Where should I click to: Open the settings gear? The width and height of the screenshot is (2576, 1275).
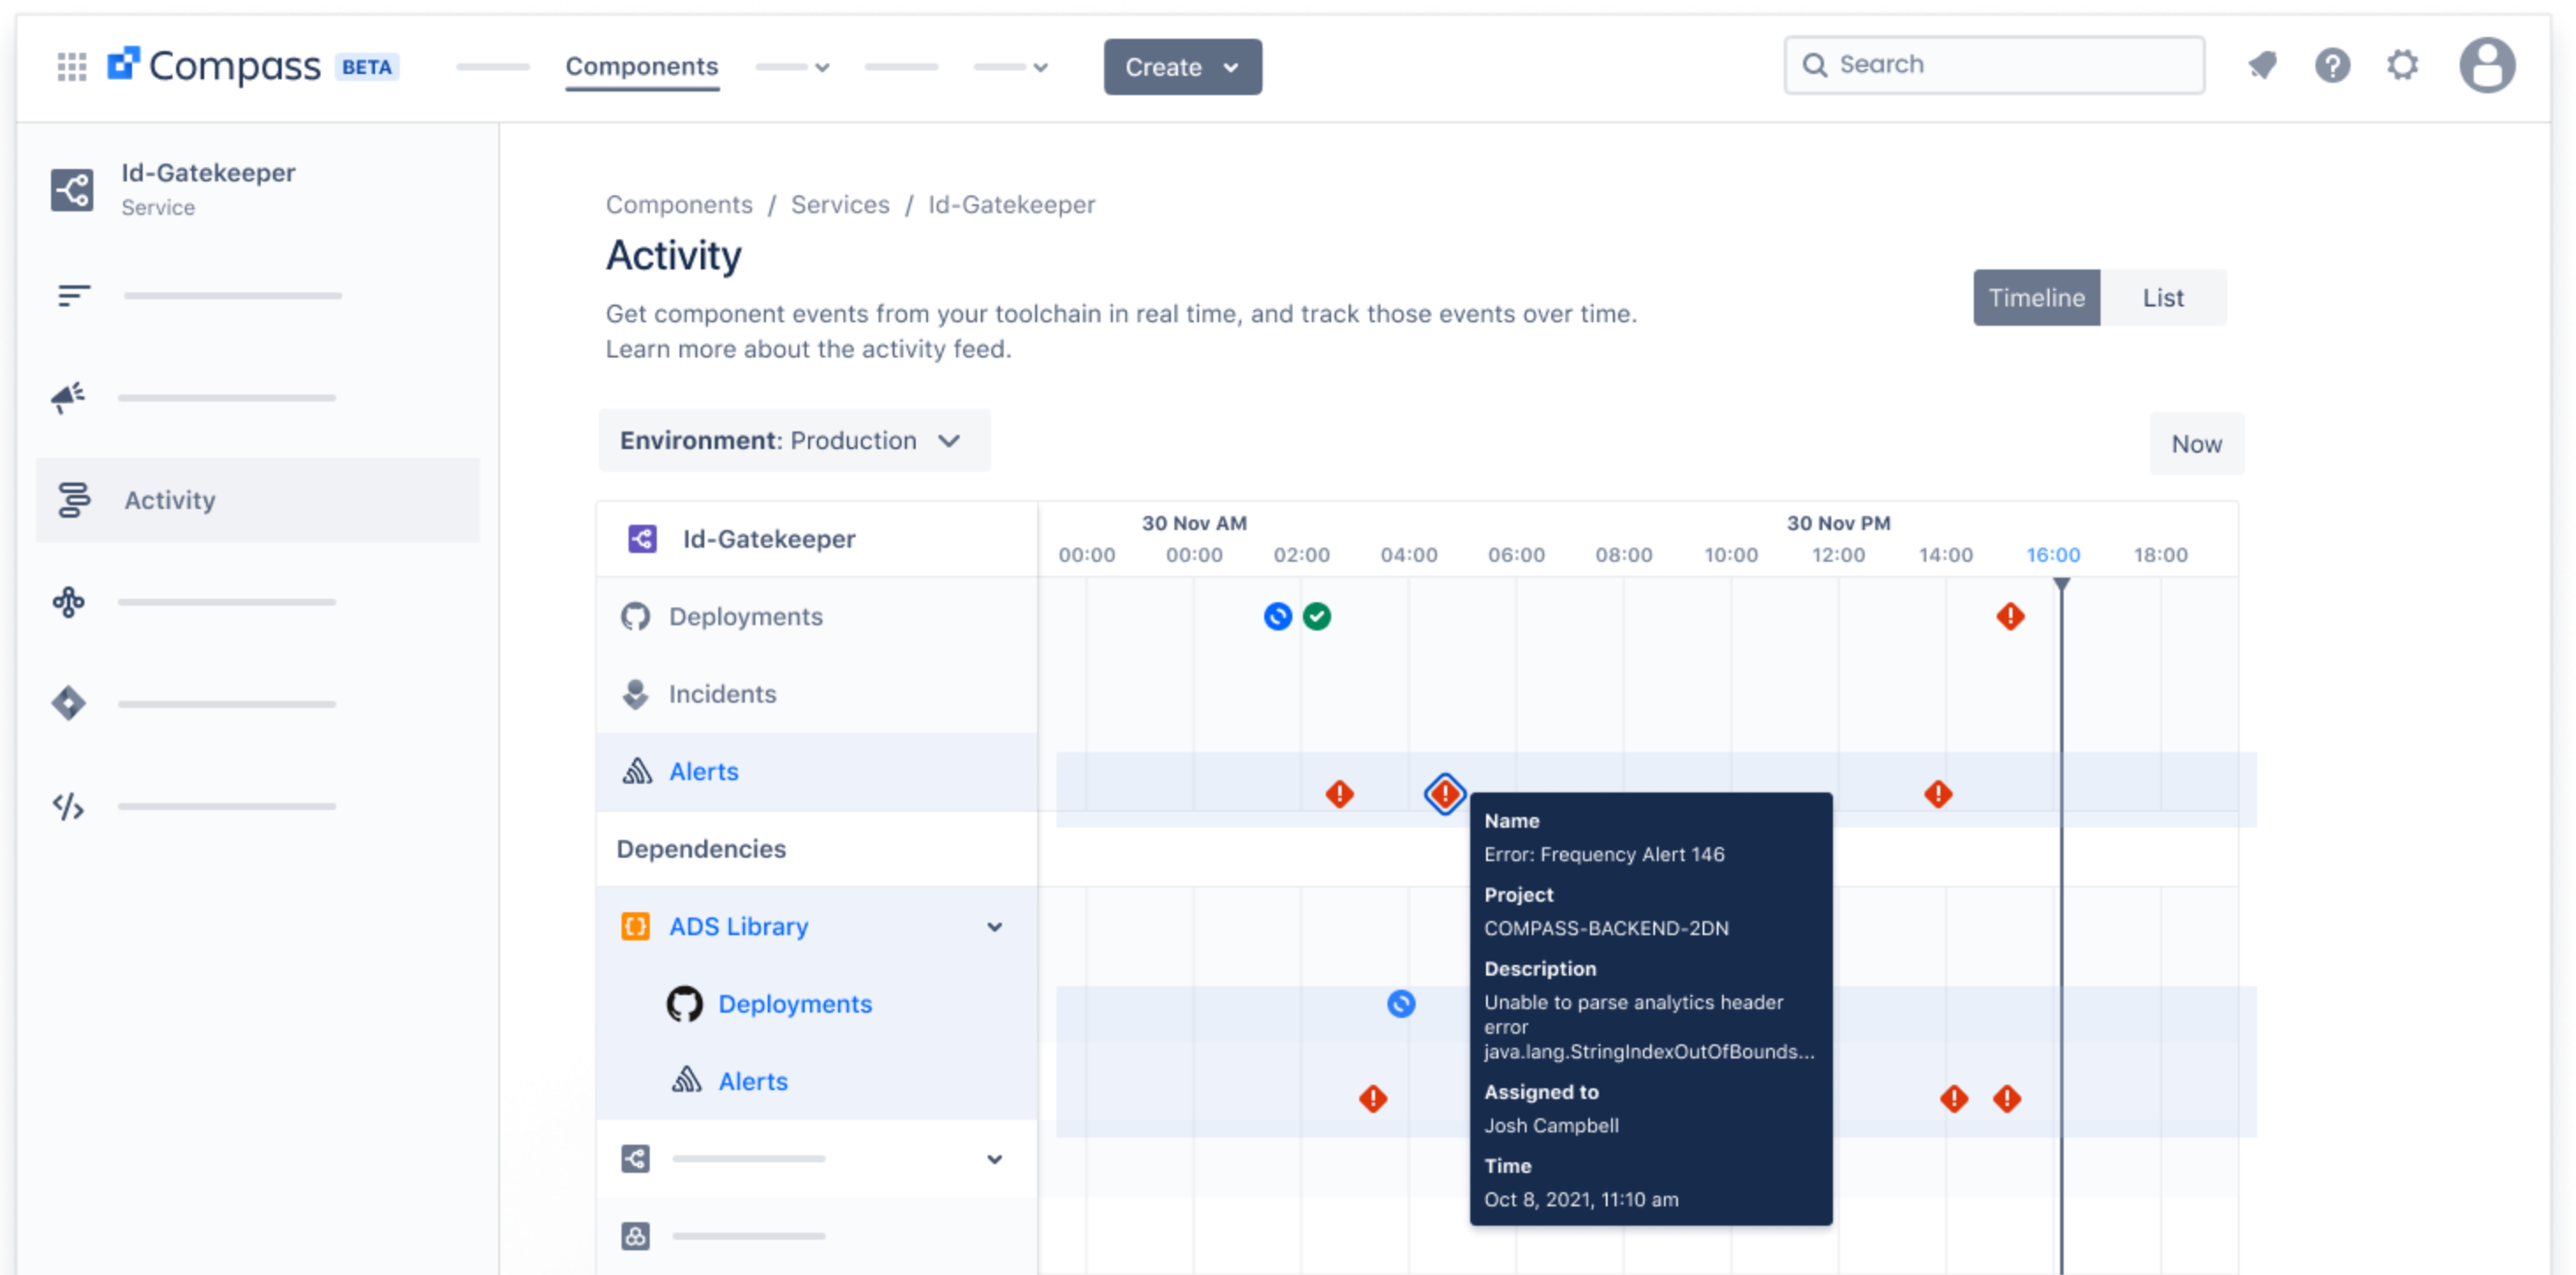click(x=2402, y=64)
